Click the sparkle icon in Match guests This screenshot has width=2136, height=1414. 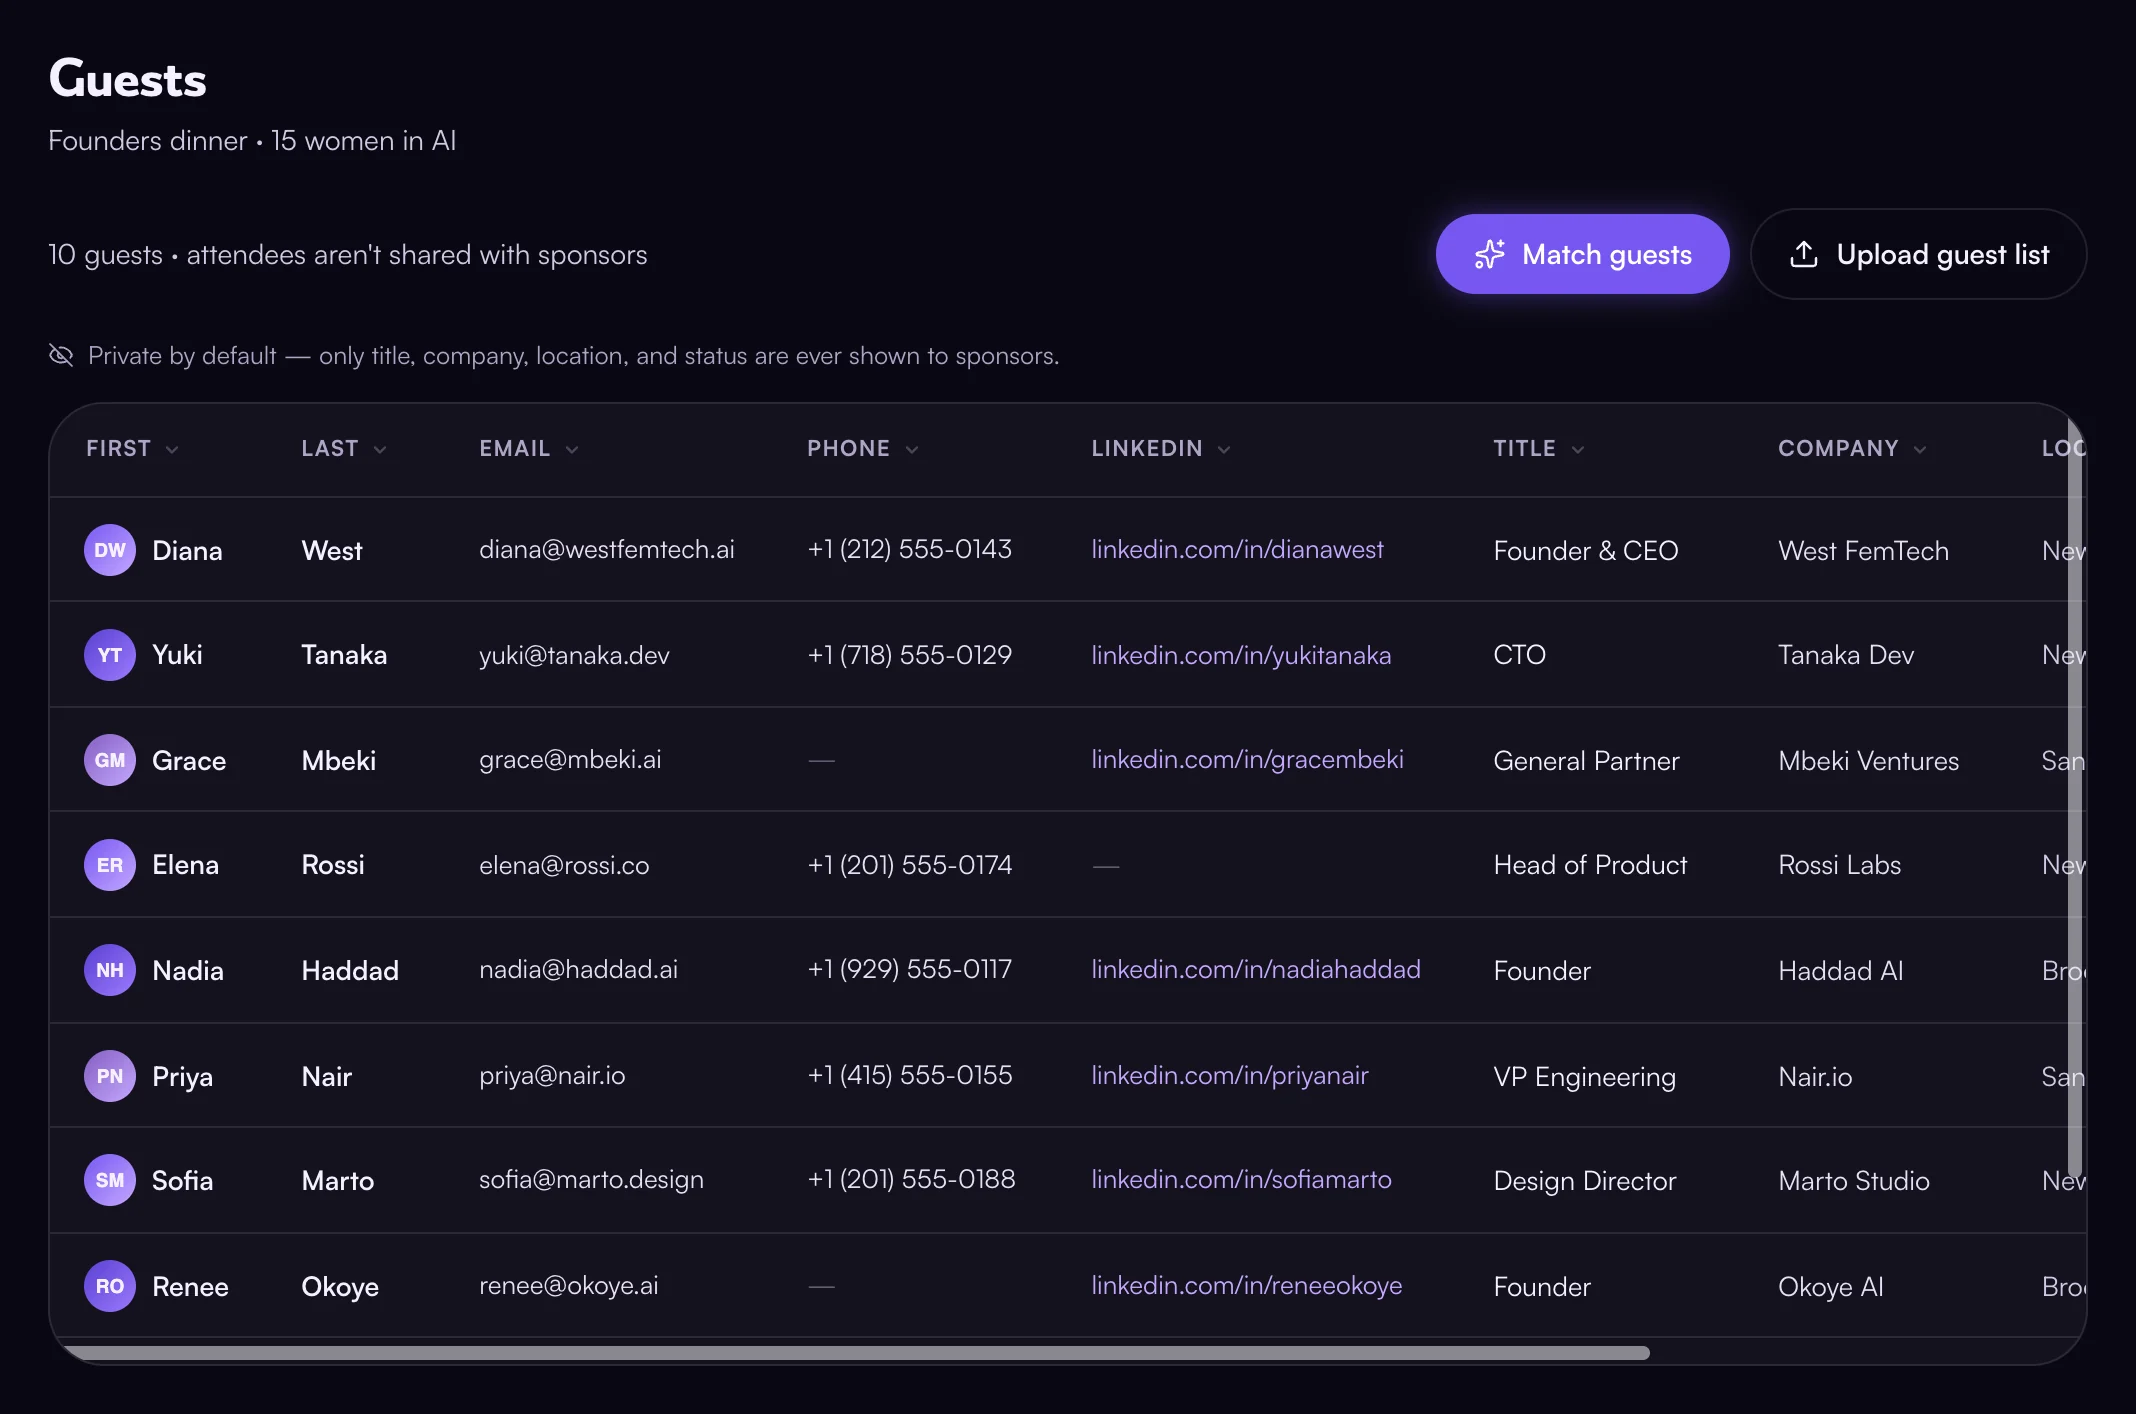(1489, 254)
